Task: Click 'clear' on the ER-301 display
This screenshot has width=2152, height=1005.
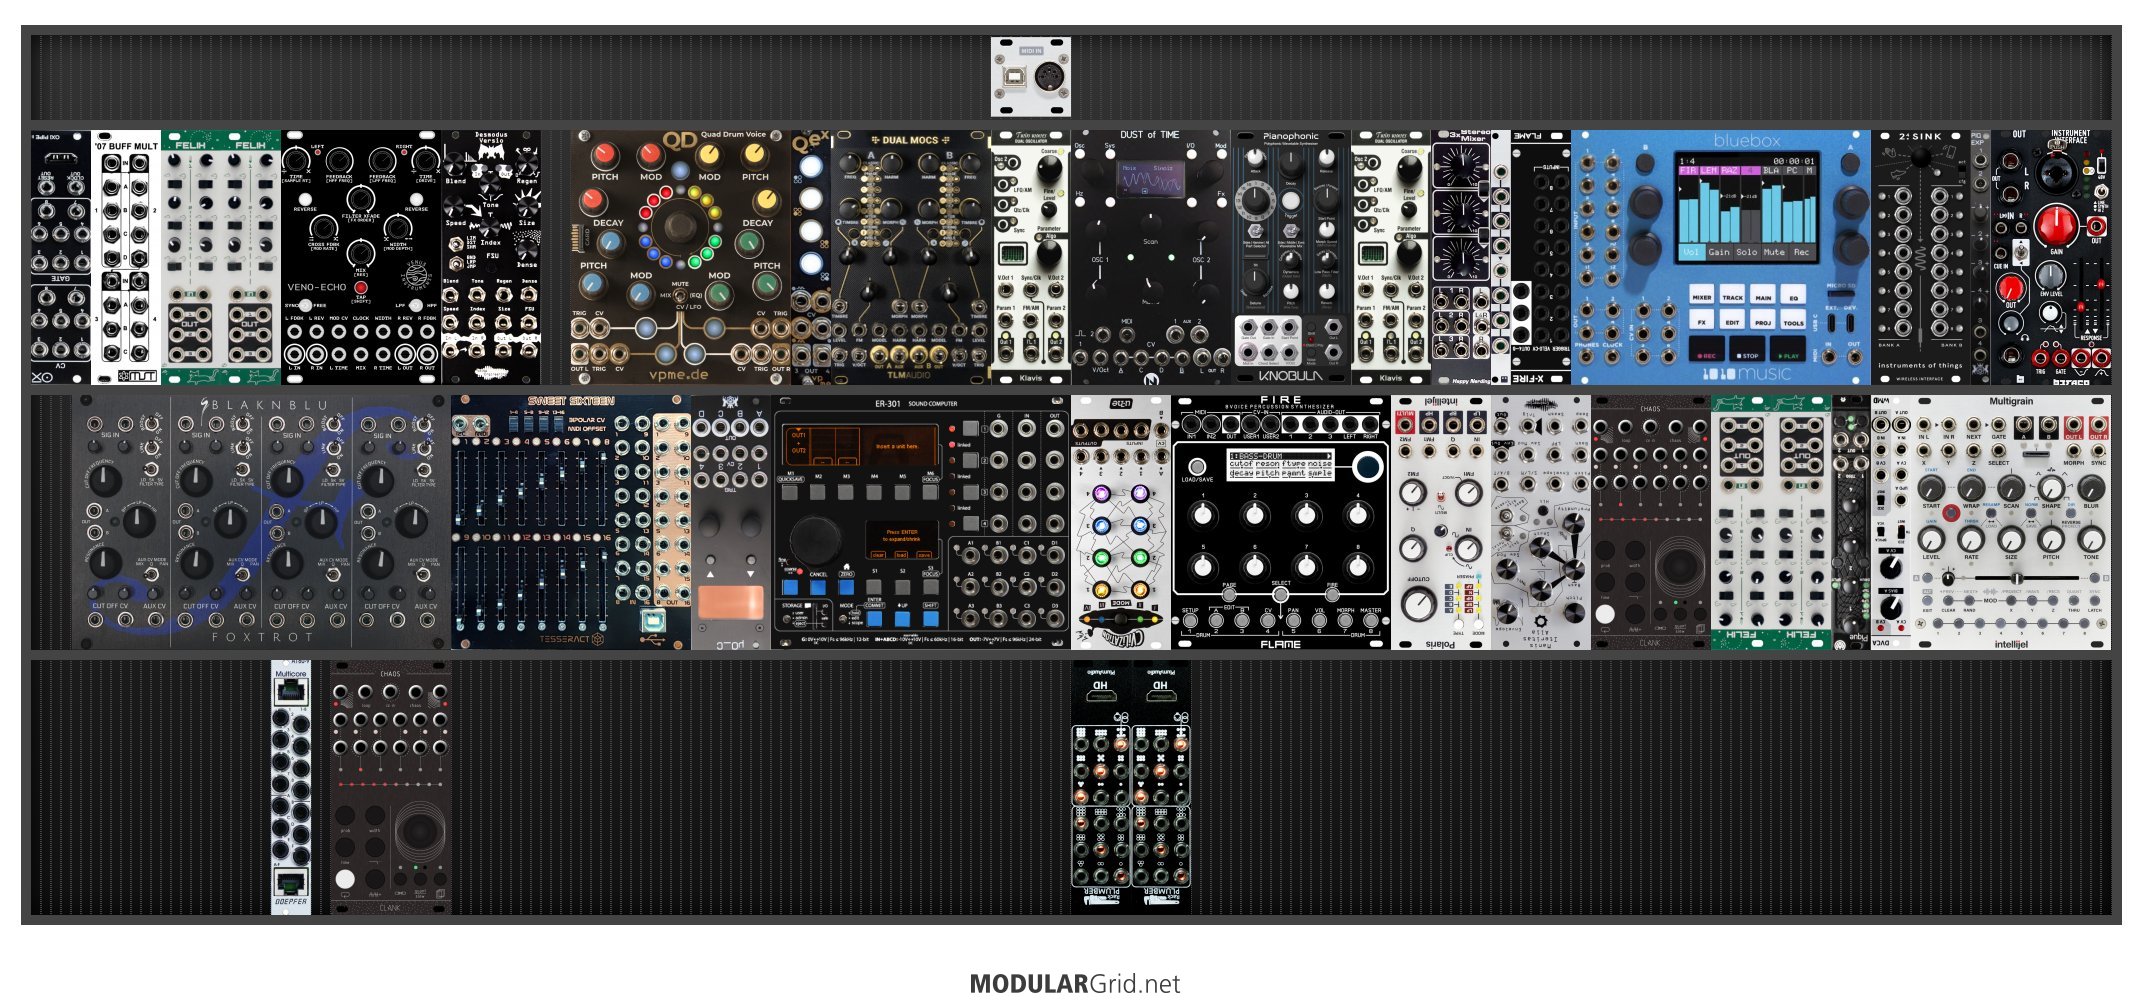Action: coord(878,555)
